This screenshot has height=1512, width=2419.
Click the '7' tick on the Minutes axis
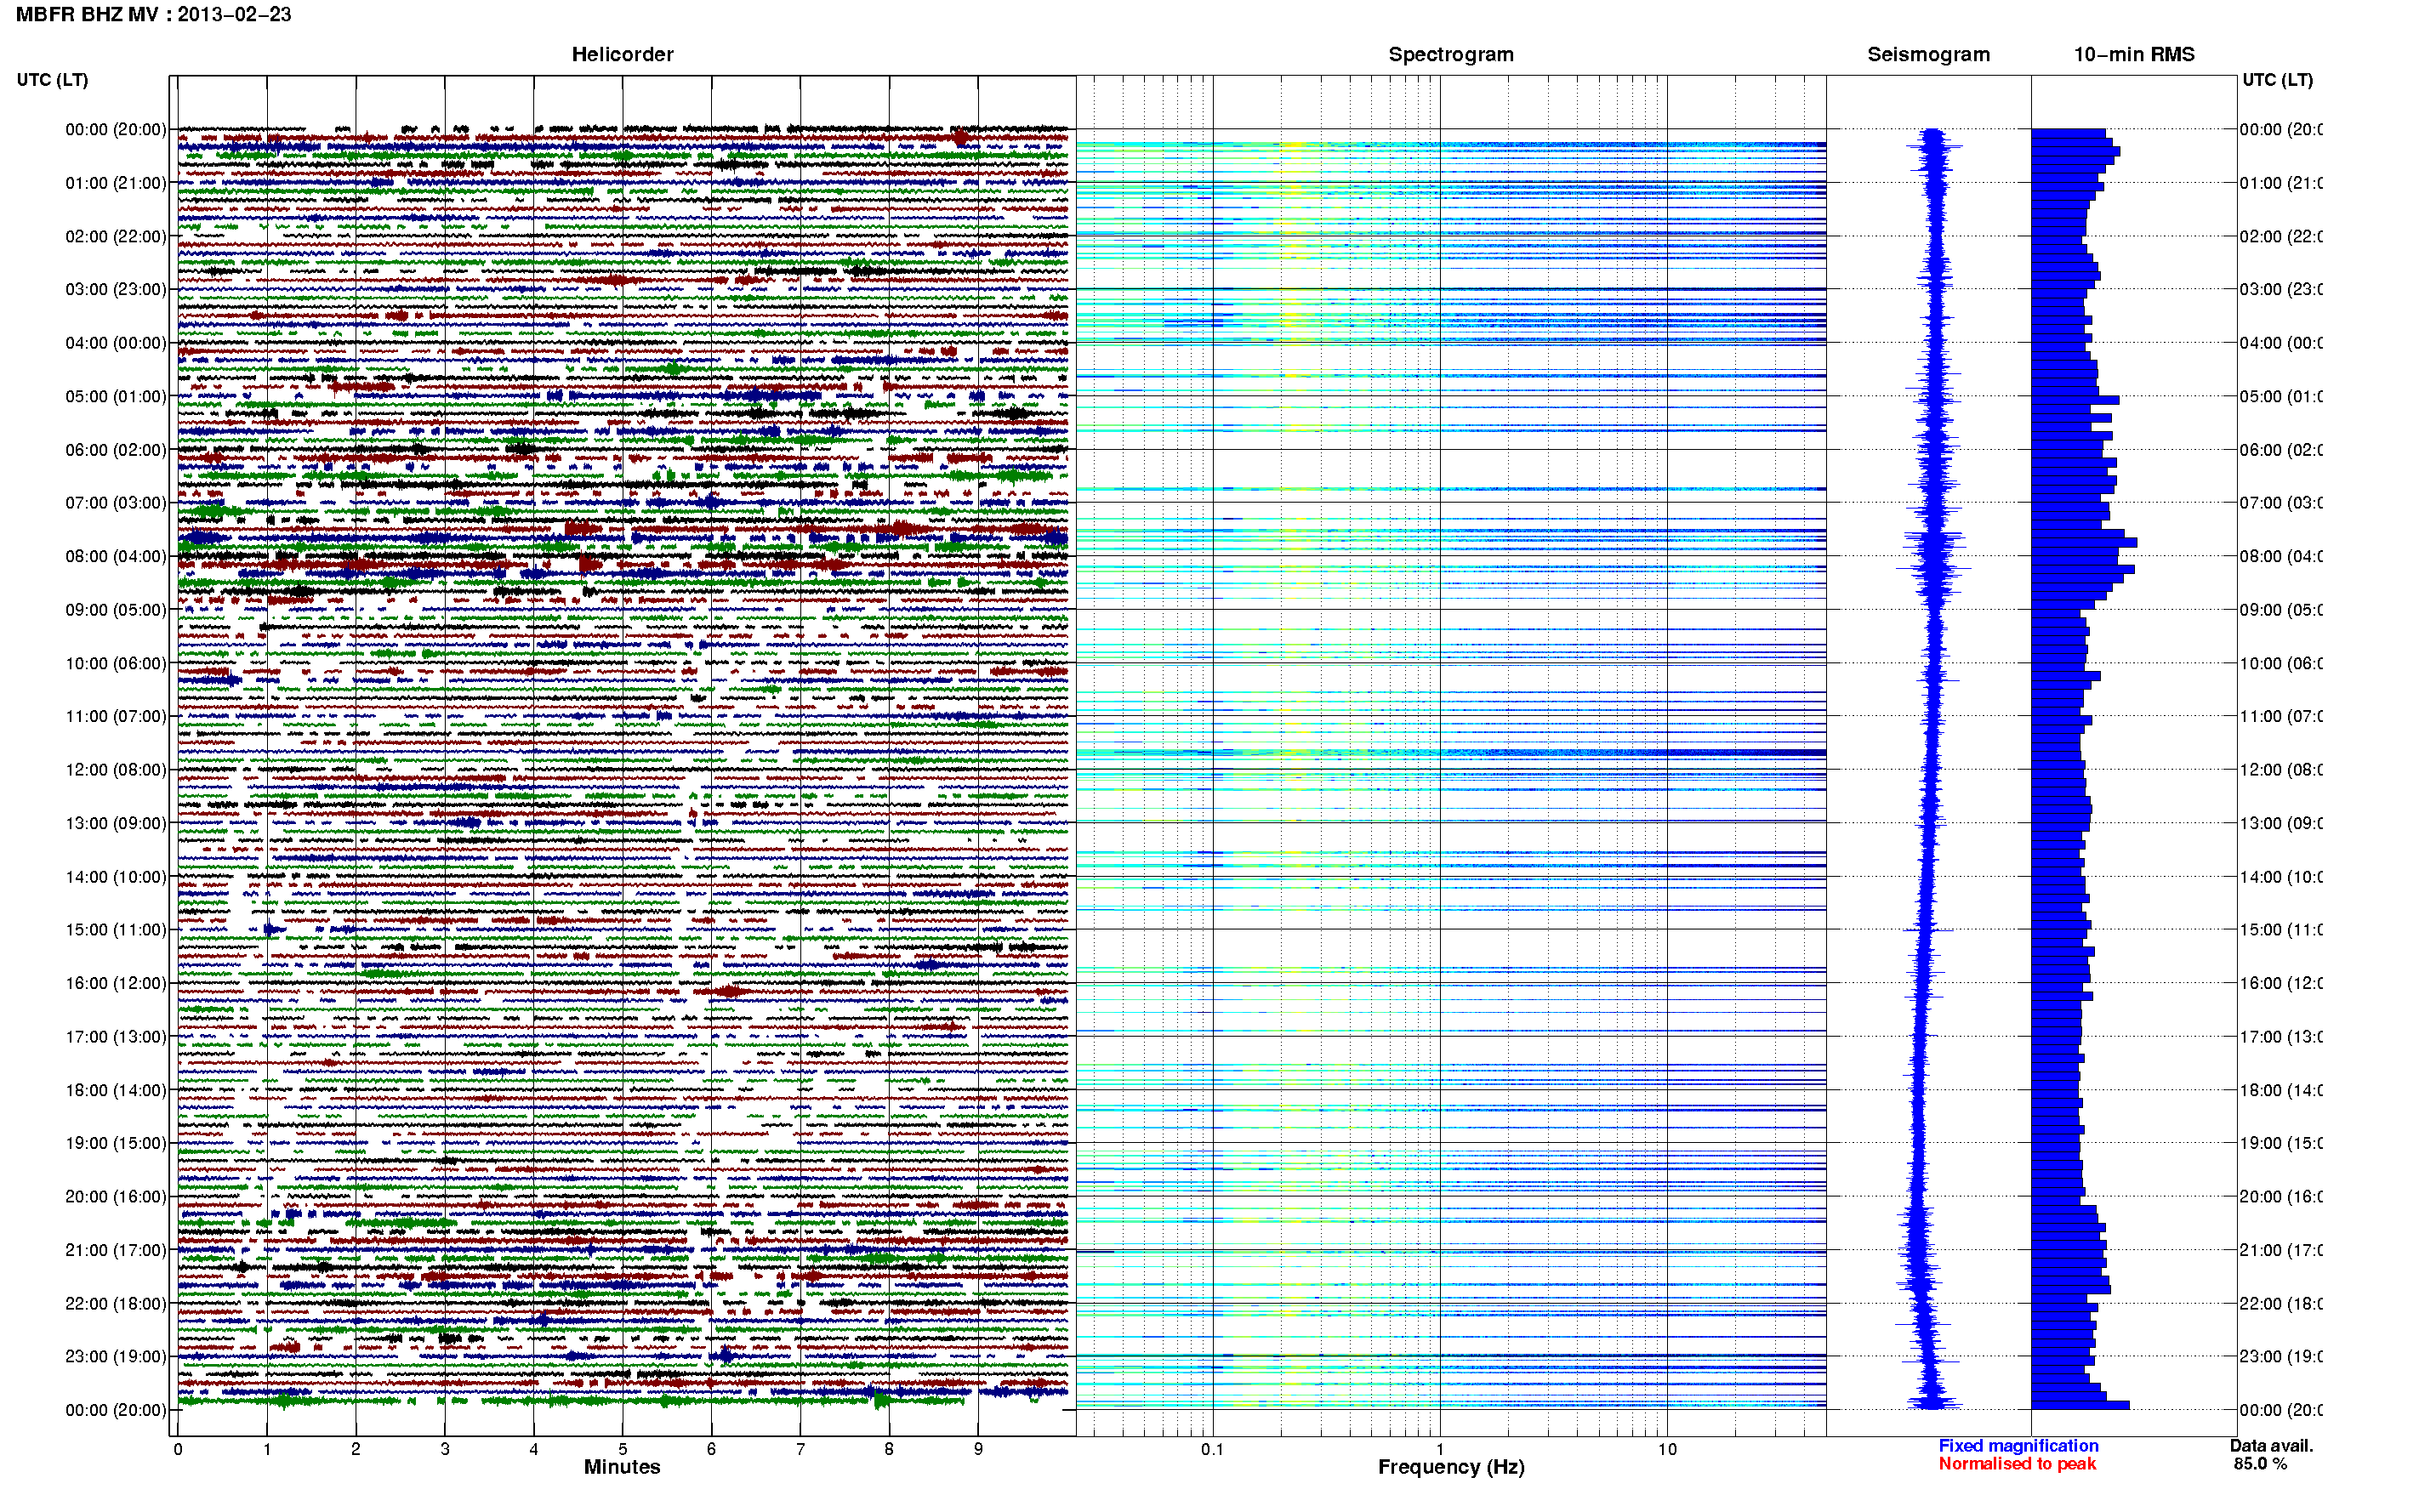(800, 1449)
